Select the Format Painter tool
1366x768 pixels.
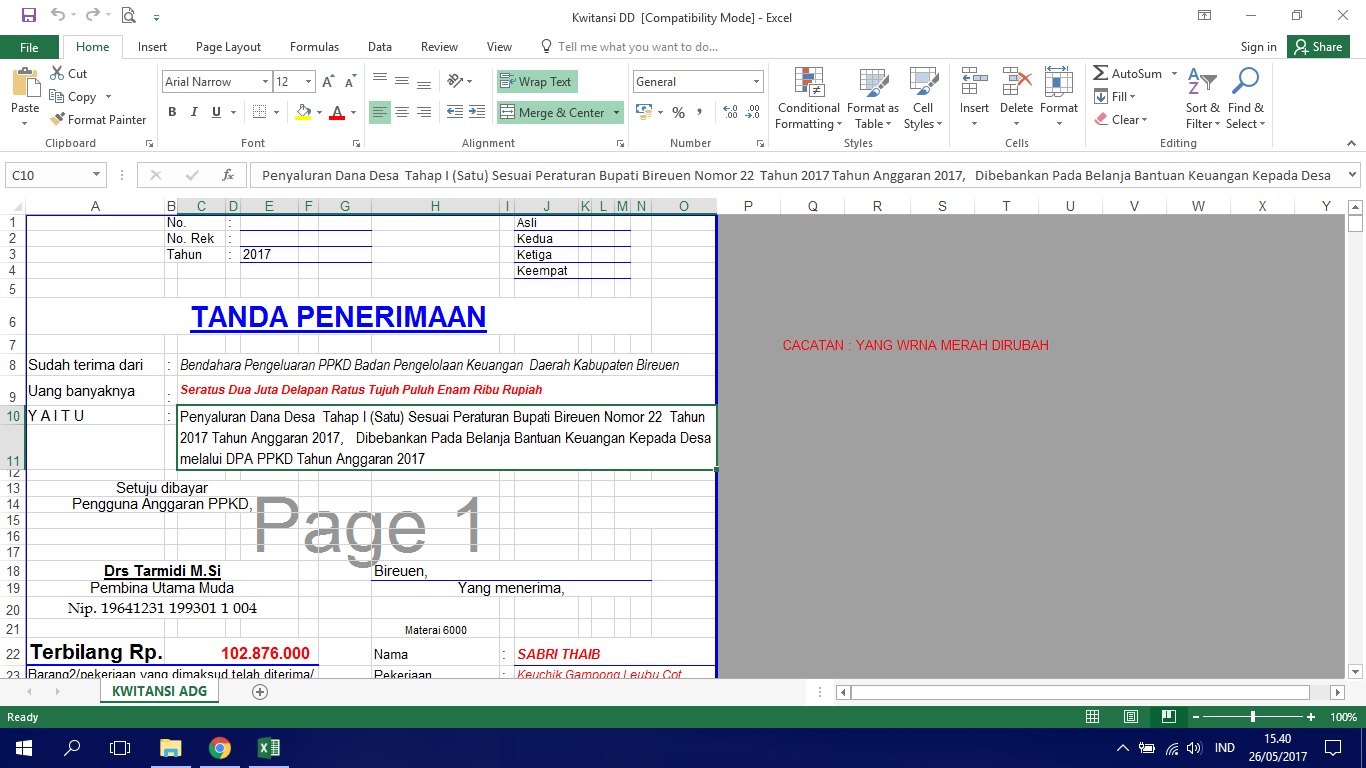point(98,119)
